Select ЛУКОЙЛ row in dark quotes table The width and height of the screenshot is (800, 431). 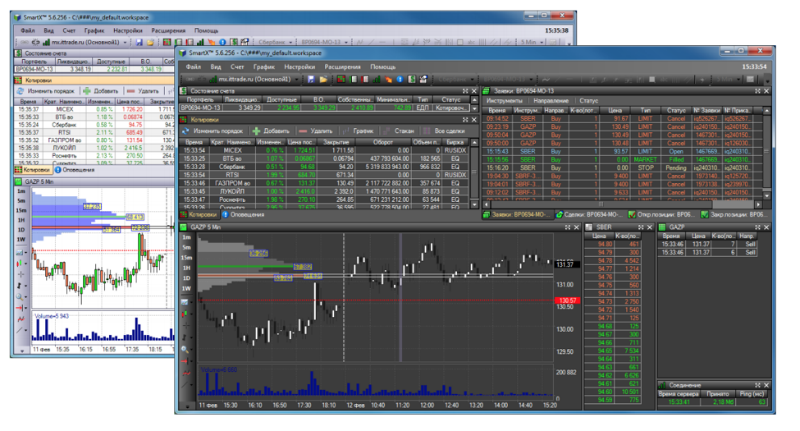[x=324, y=191]
